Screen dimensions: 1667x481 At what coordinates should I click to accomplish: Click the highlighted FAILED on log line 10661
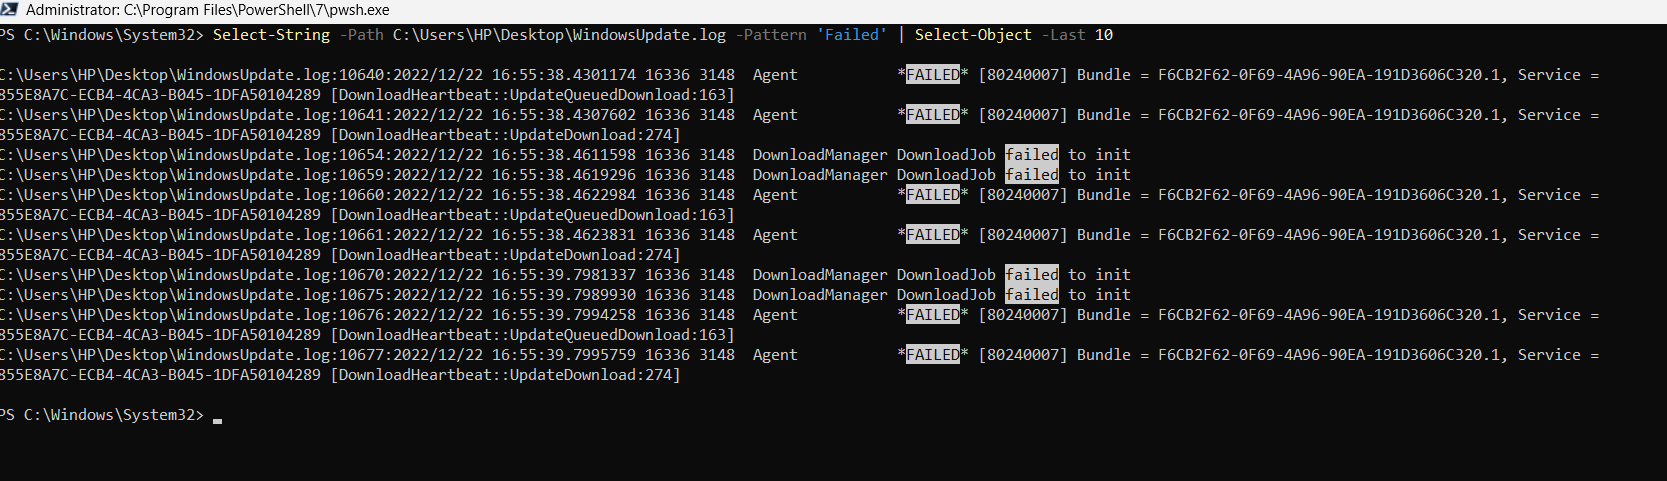[x=932, y=235]
